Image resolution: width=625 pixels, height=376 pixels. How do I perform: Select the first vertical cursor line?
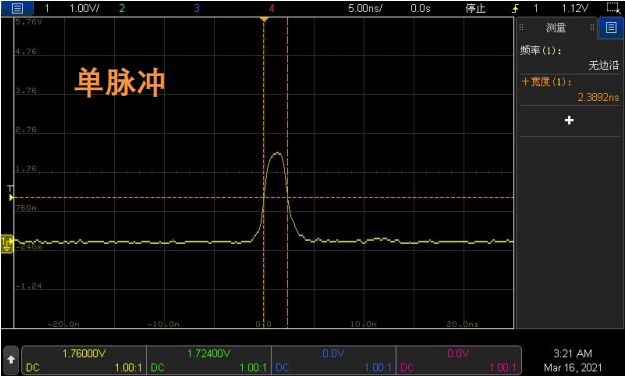coord(263,173)
